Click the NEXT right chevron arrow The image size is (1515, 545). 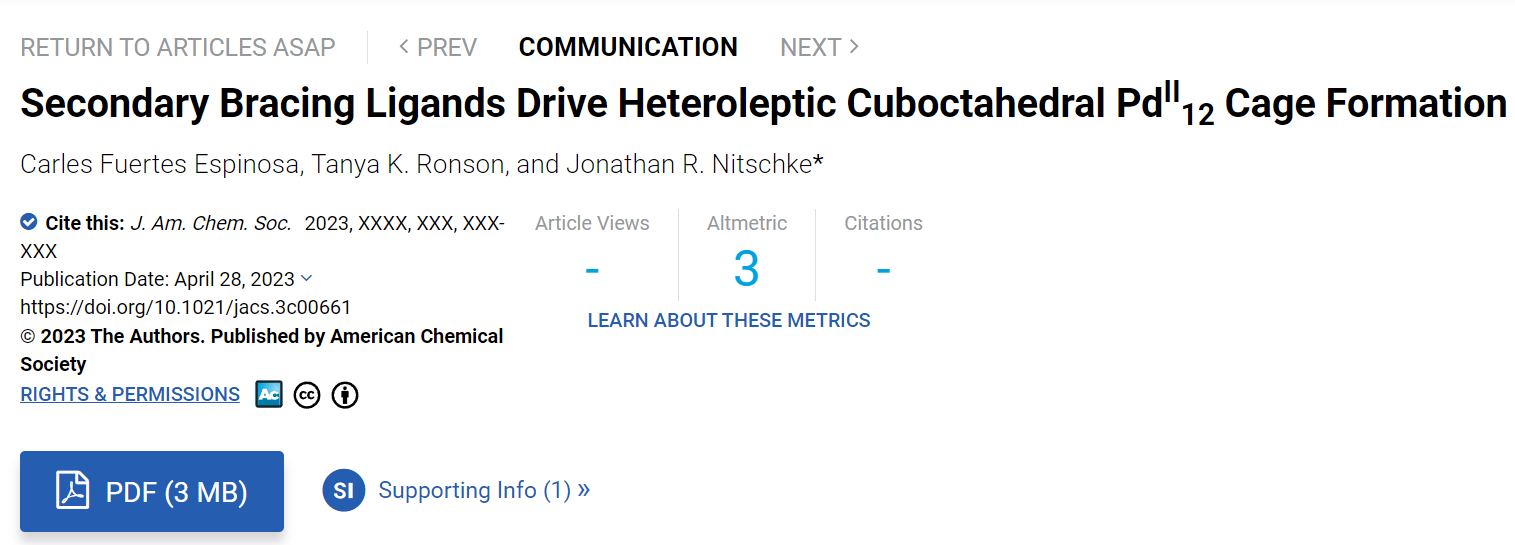coord(853,46)
